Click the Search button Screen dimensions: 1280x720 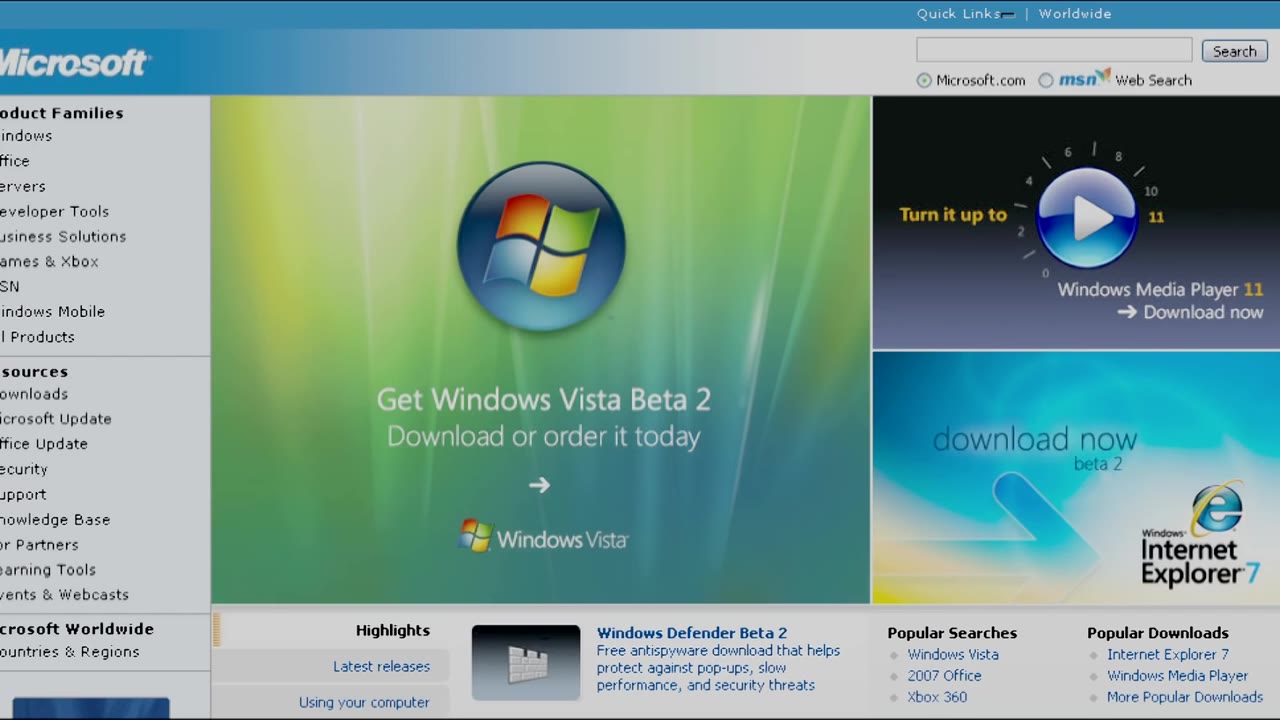pos(1235,51)
